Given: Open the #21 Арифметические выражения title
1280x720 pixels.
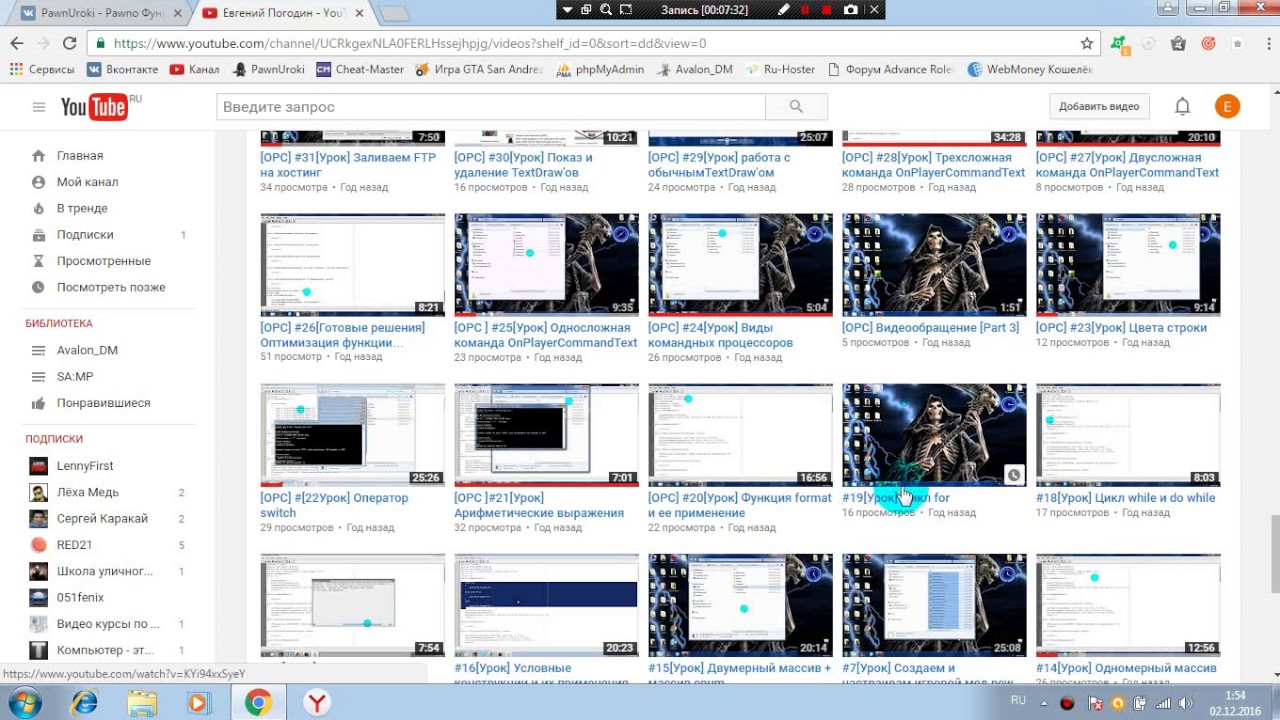Looking at the screenshot, I should [x=539, y=505].
